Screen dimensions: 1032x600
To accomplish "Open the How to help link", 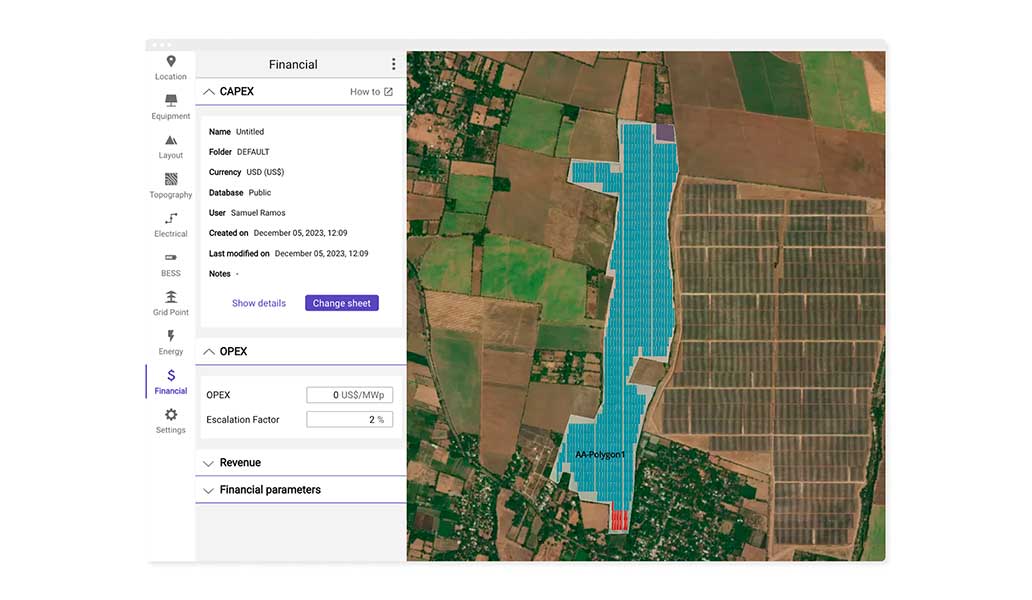I will pyautogui.click(x=371, y=92).
